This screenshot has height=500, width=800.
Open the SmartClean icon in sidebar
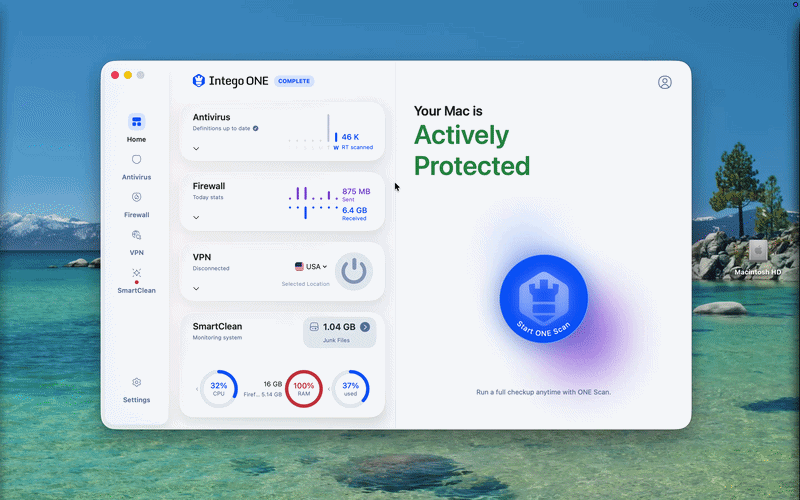coord(136,273)
